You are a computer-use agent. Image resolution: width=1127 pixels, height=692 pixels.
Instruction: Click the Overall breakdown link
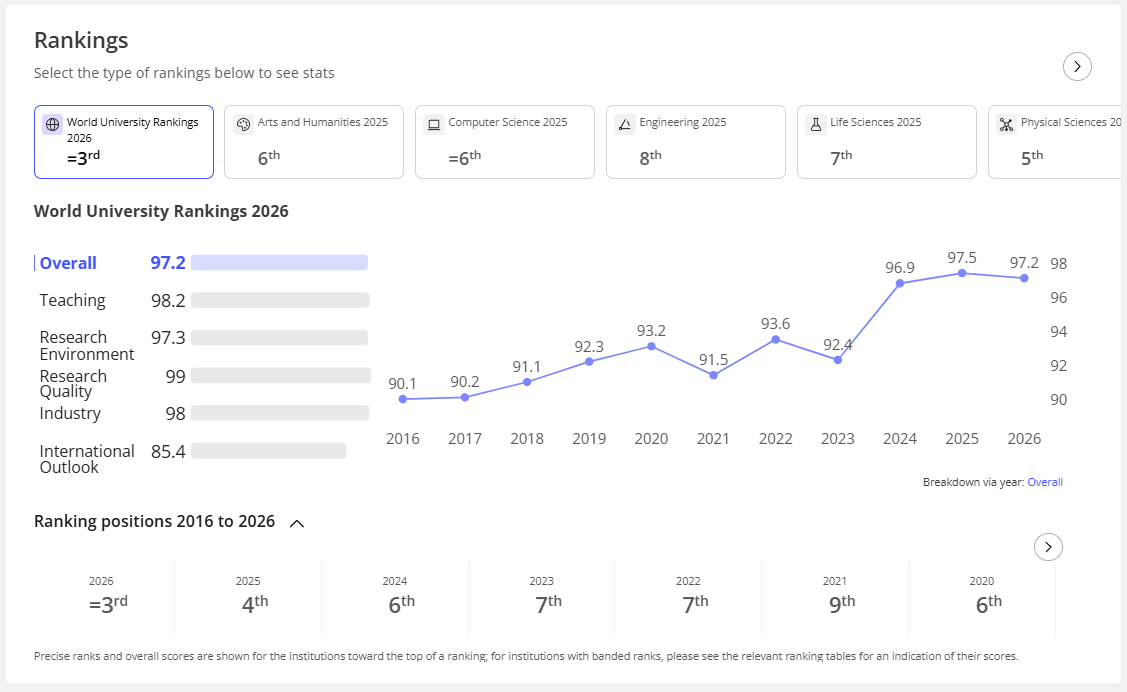pyautogui.click(x=1044, y=482)
